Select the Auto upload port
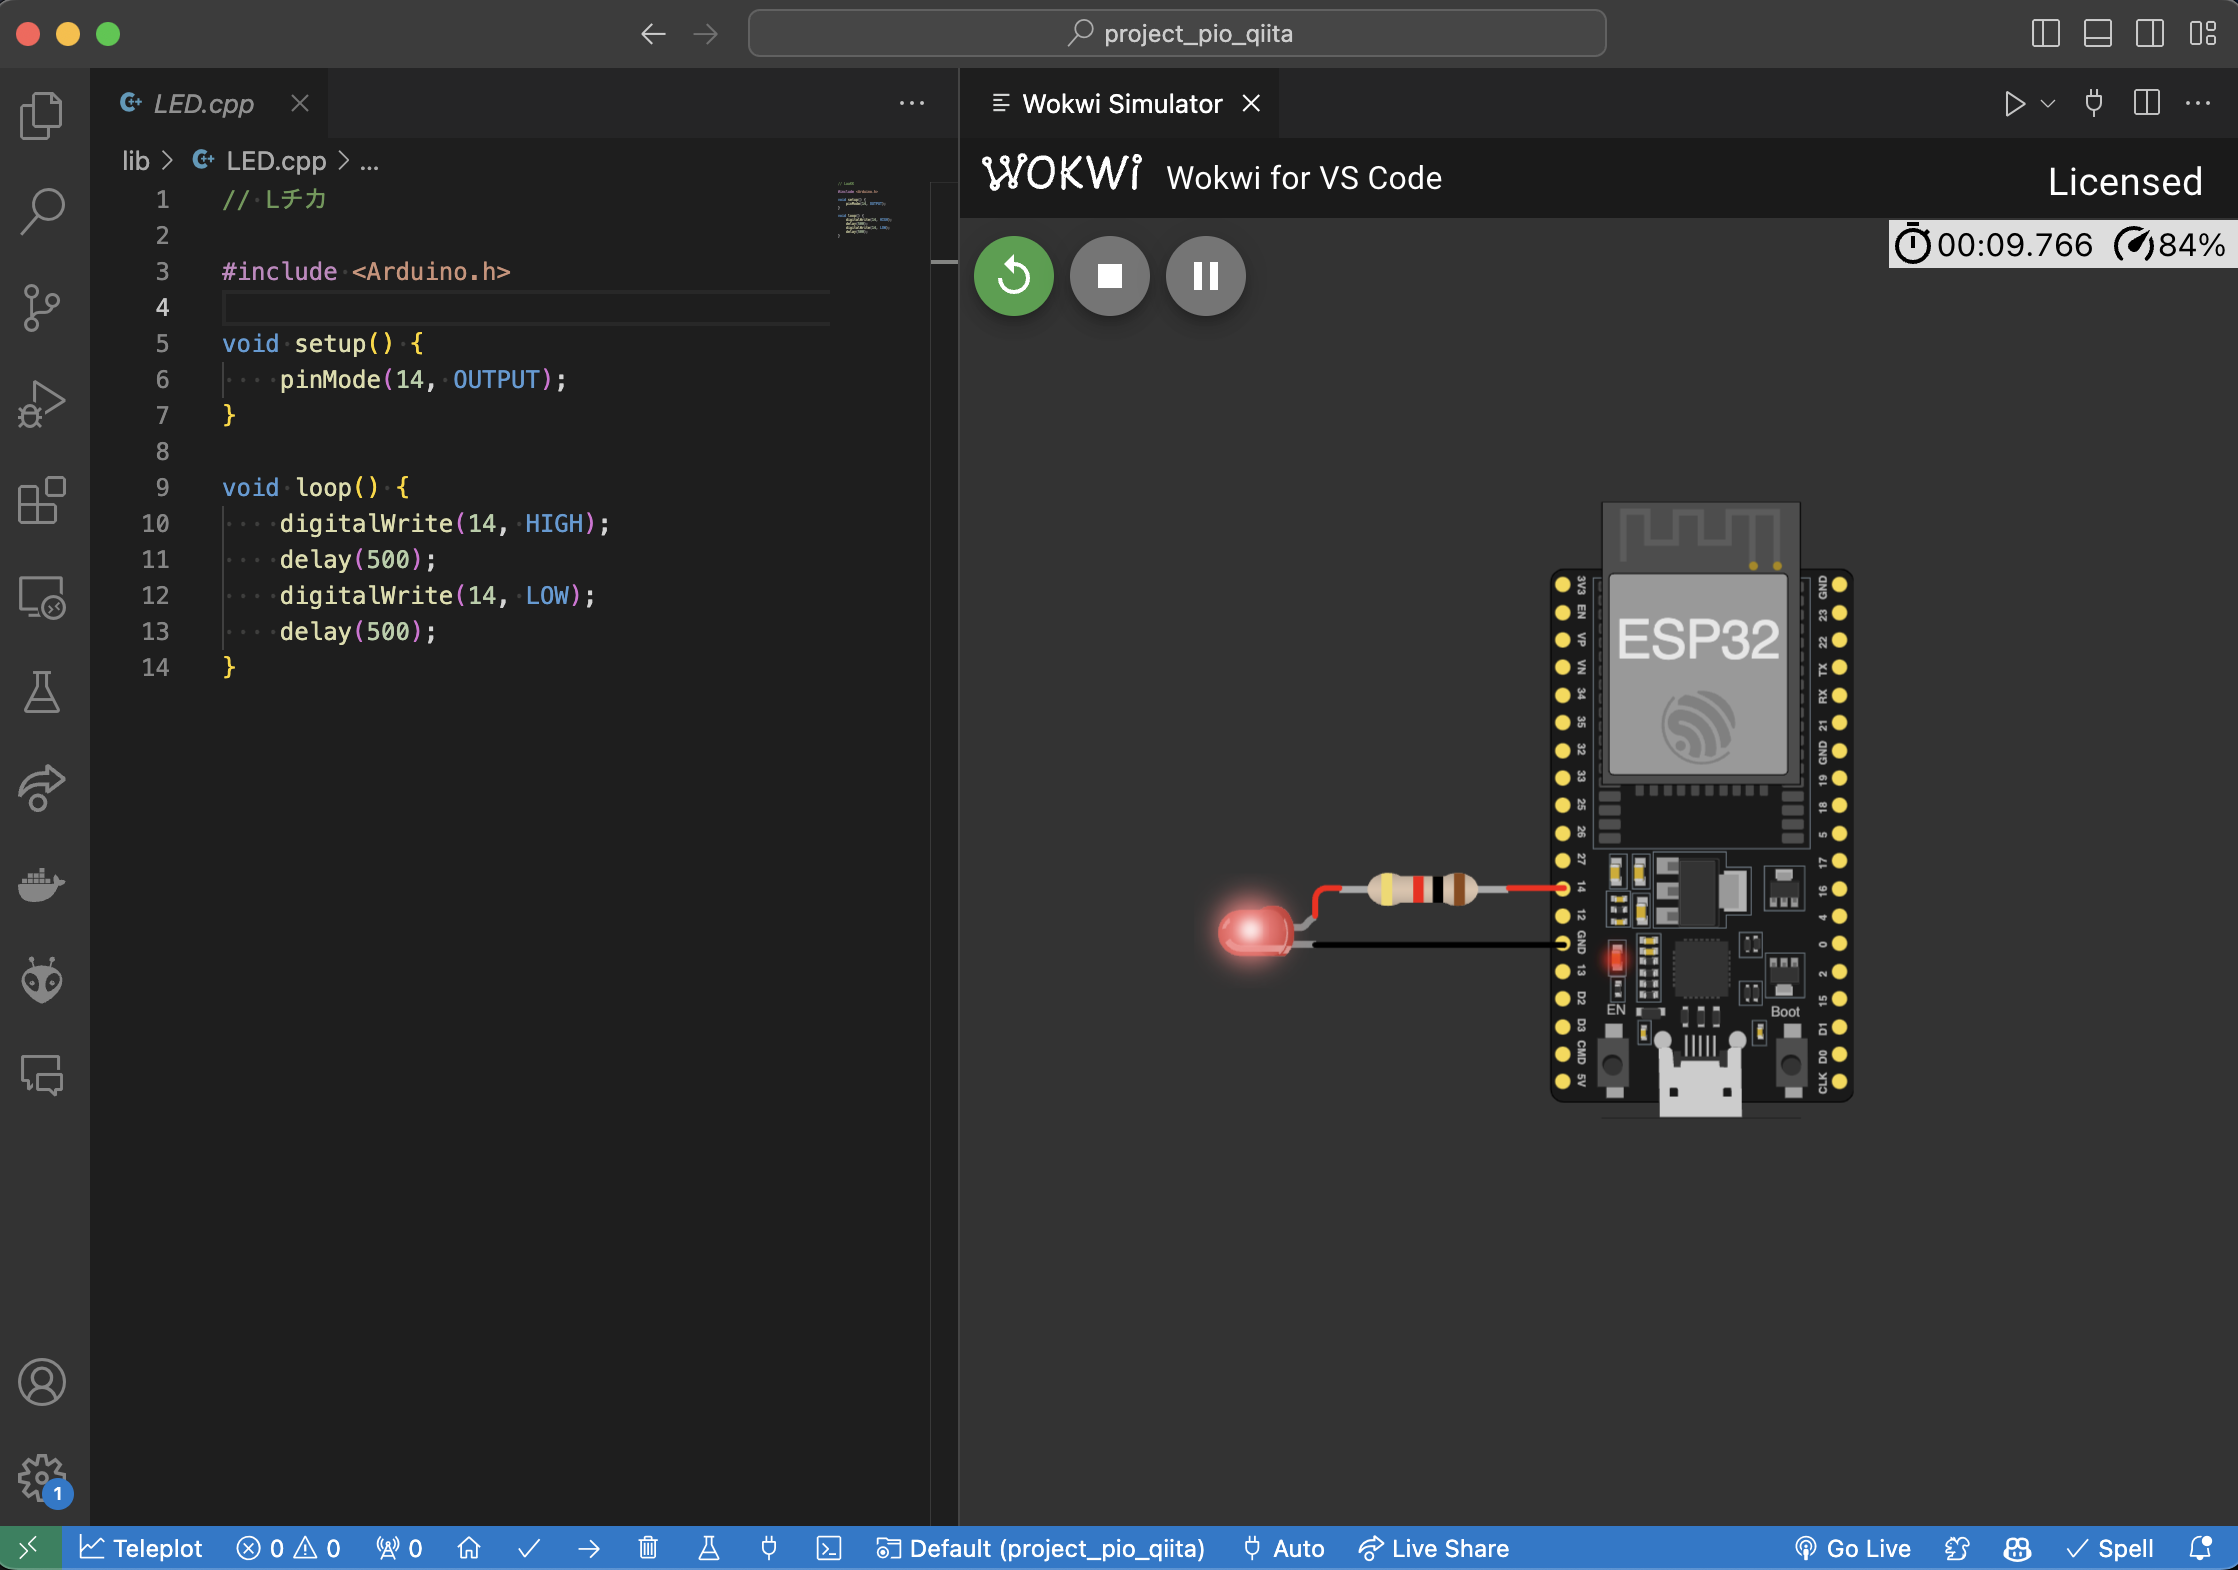The image size is (2238, 1570). click(x=1284, y=1548)
